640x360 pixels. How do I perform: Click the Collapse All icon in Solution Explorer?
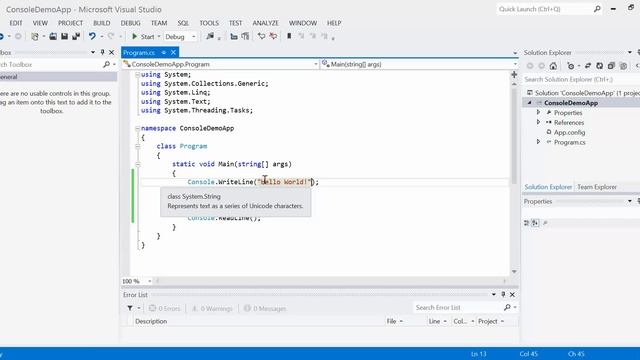pyautogui.click(x=611, y=66)
